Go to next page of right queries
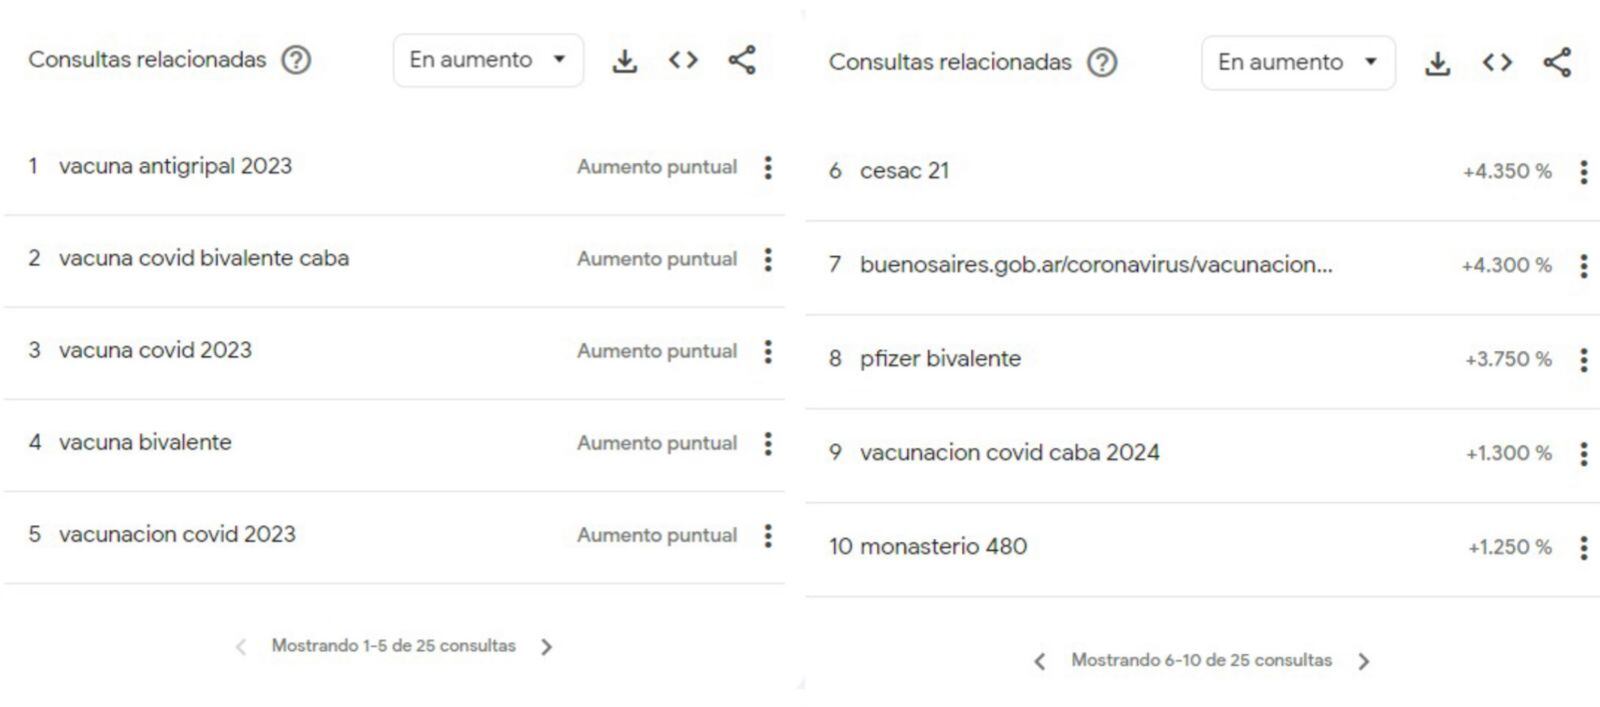This screenshot has height=707, width=1600. click(x=1364, y=661)
